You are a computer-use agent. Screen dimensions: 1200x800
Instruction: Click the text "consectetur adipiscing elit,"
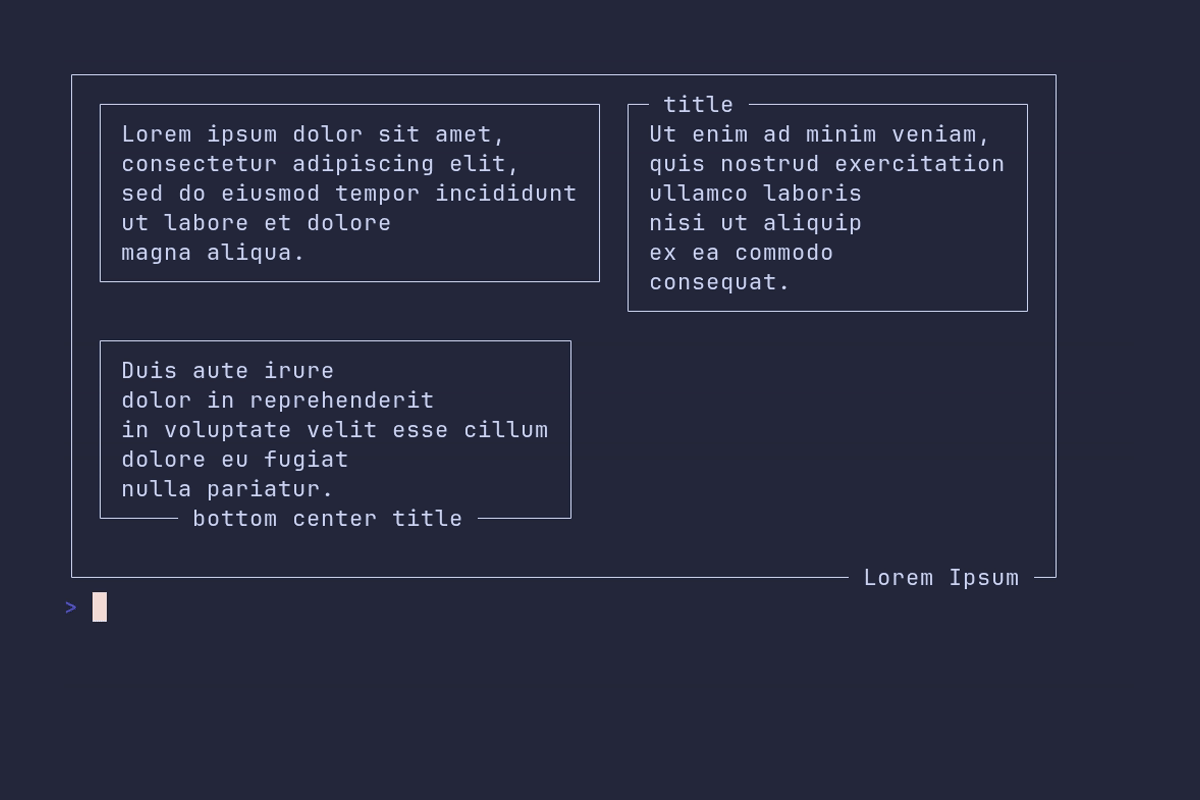pyautogui.click(x=321, y=163)
